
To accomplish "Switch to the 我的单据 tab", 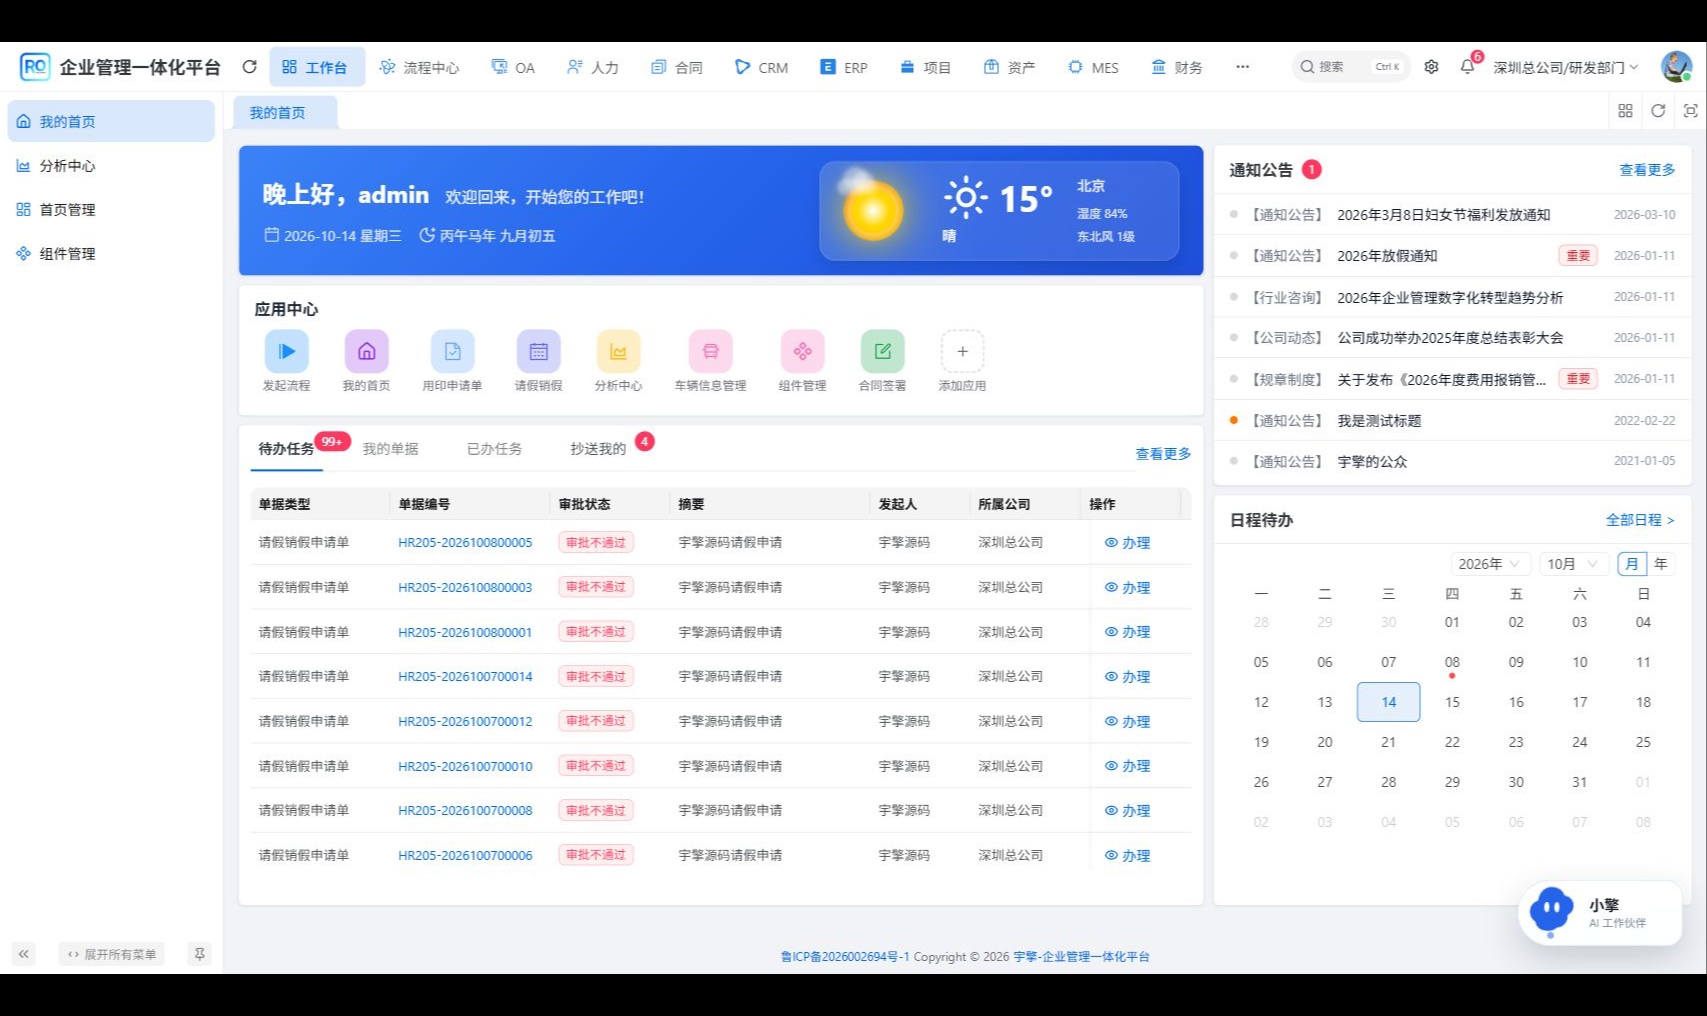I will tap(390, 449).
